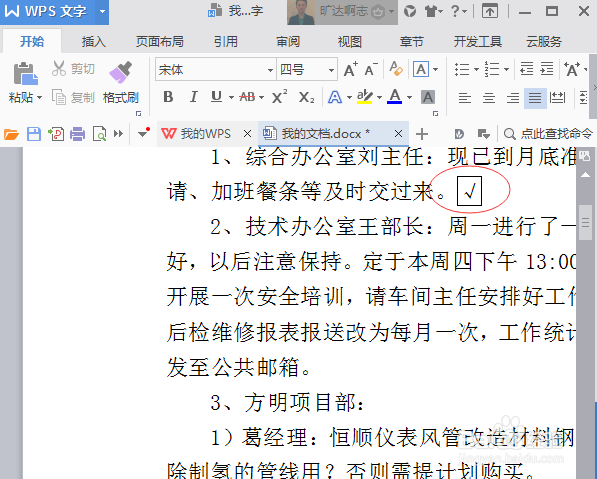597x479 pixels.
Task: Apply character shading icon
Action: pos(428,97)
